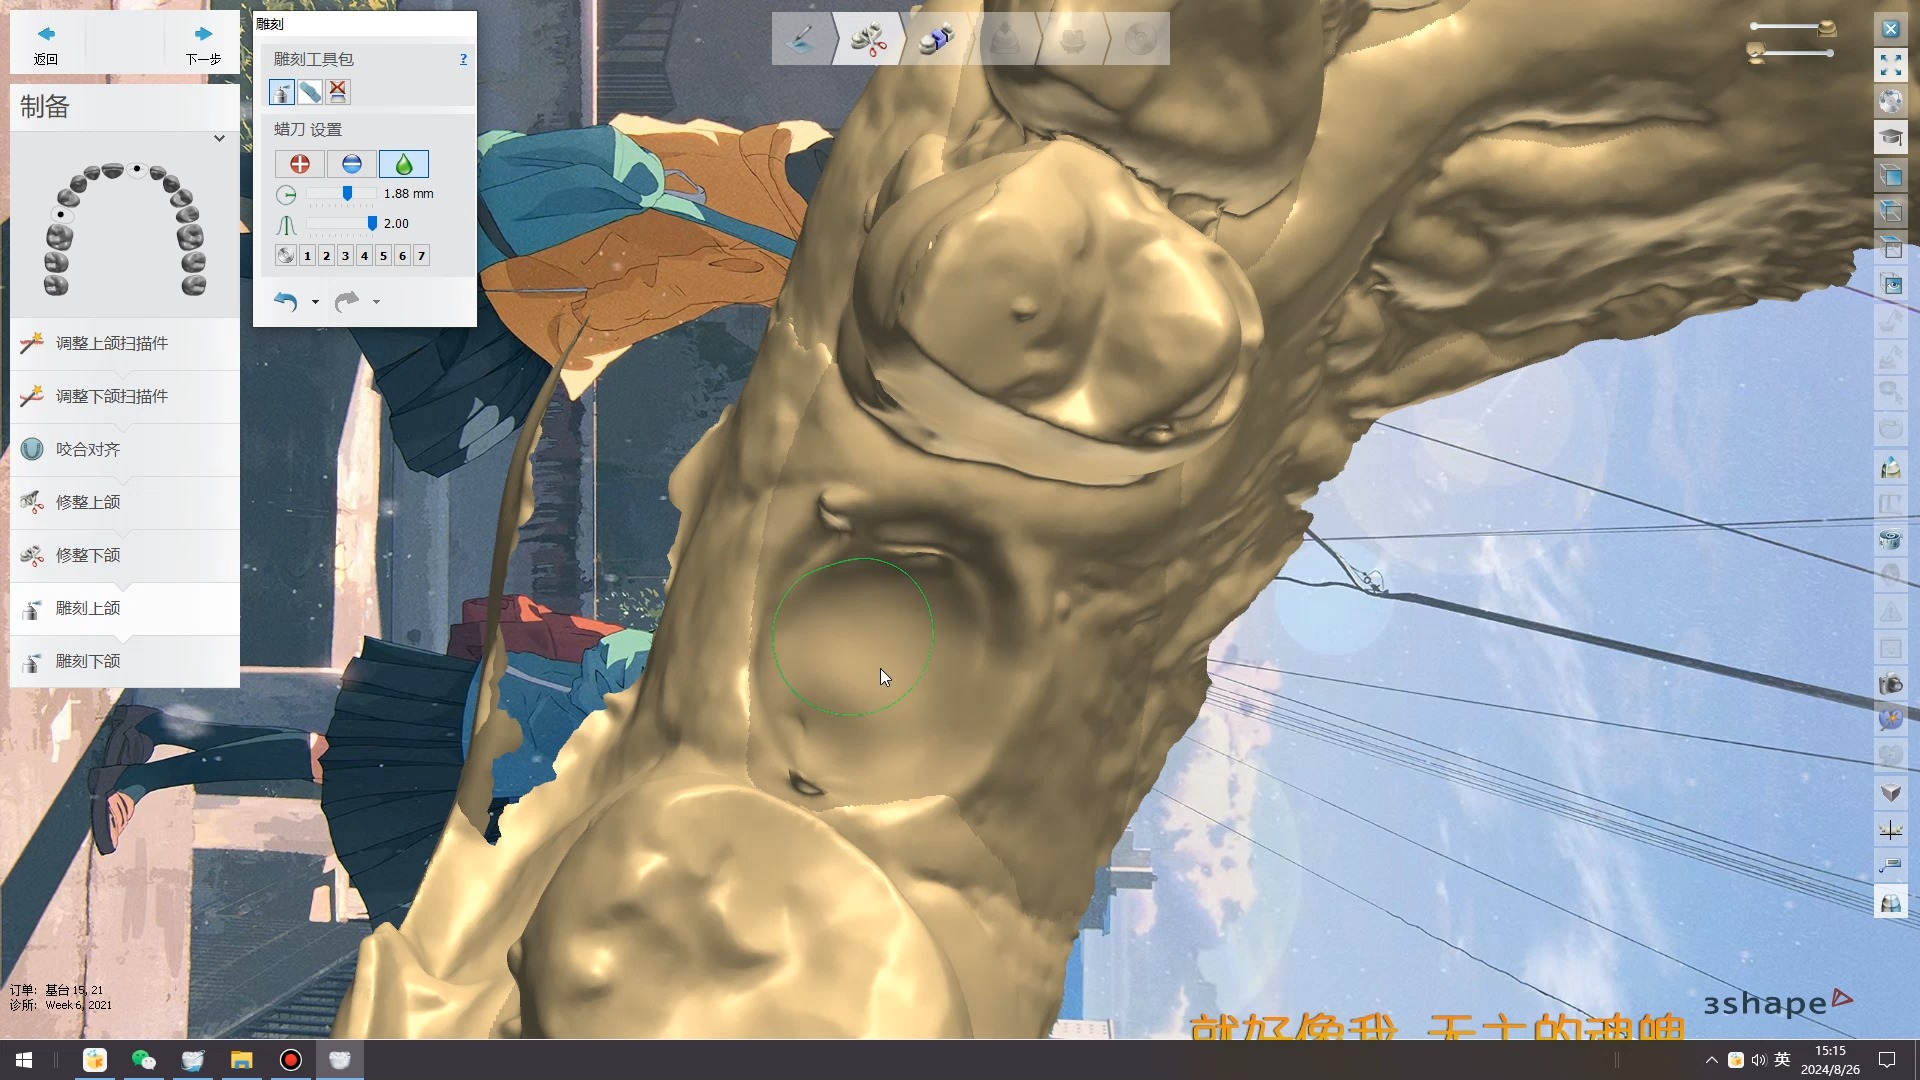Select wax knife preset number 4

pos(364,256)
